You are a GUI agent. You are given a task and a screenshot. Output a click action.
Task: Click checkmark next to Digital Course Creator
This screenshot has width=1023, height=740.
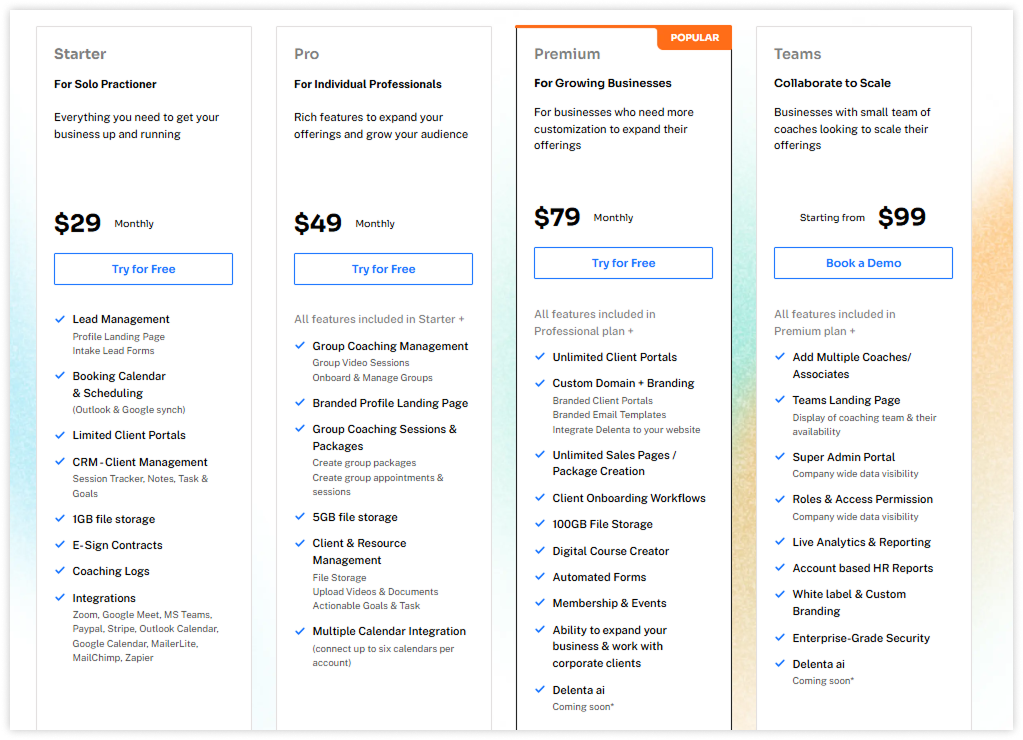540,550
